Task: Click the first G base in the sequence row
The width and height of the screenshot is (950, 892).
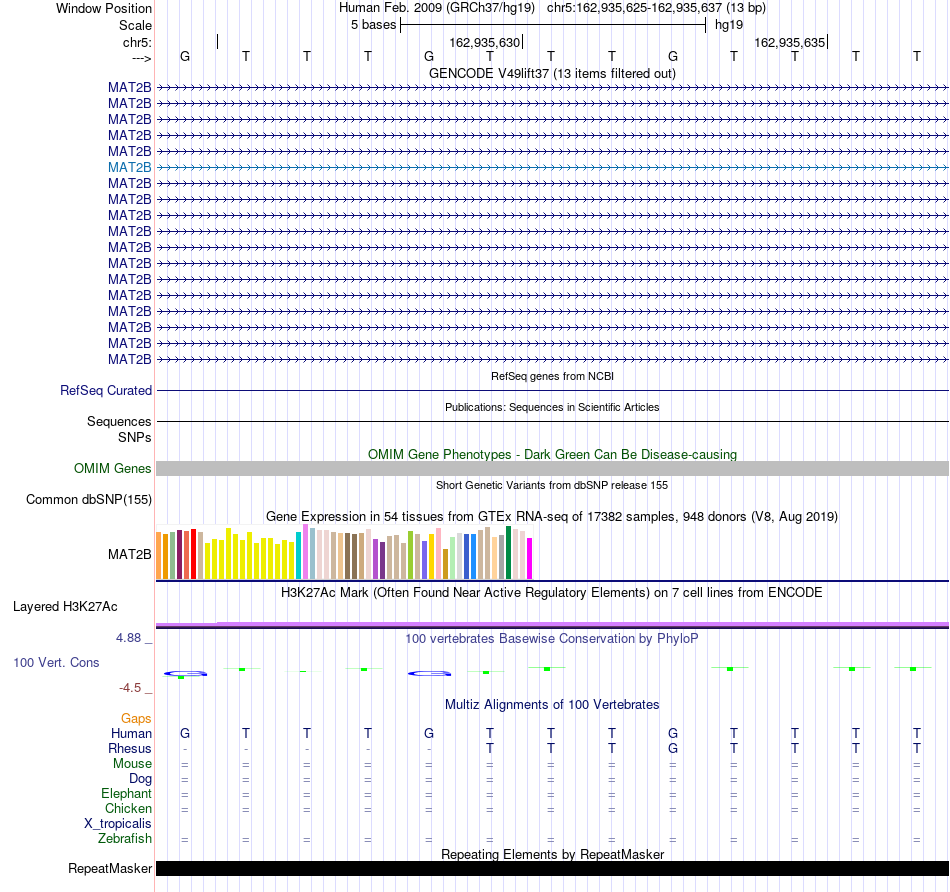Action: click(x=185, y=56)
